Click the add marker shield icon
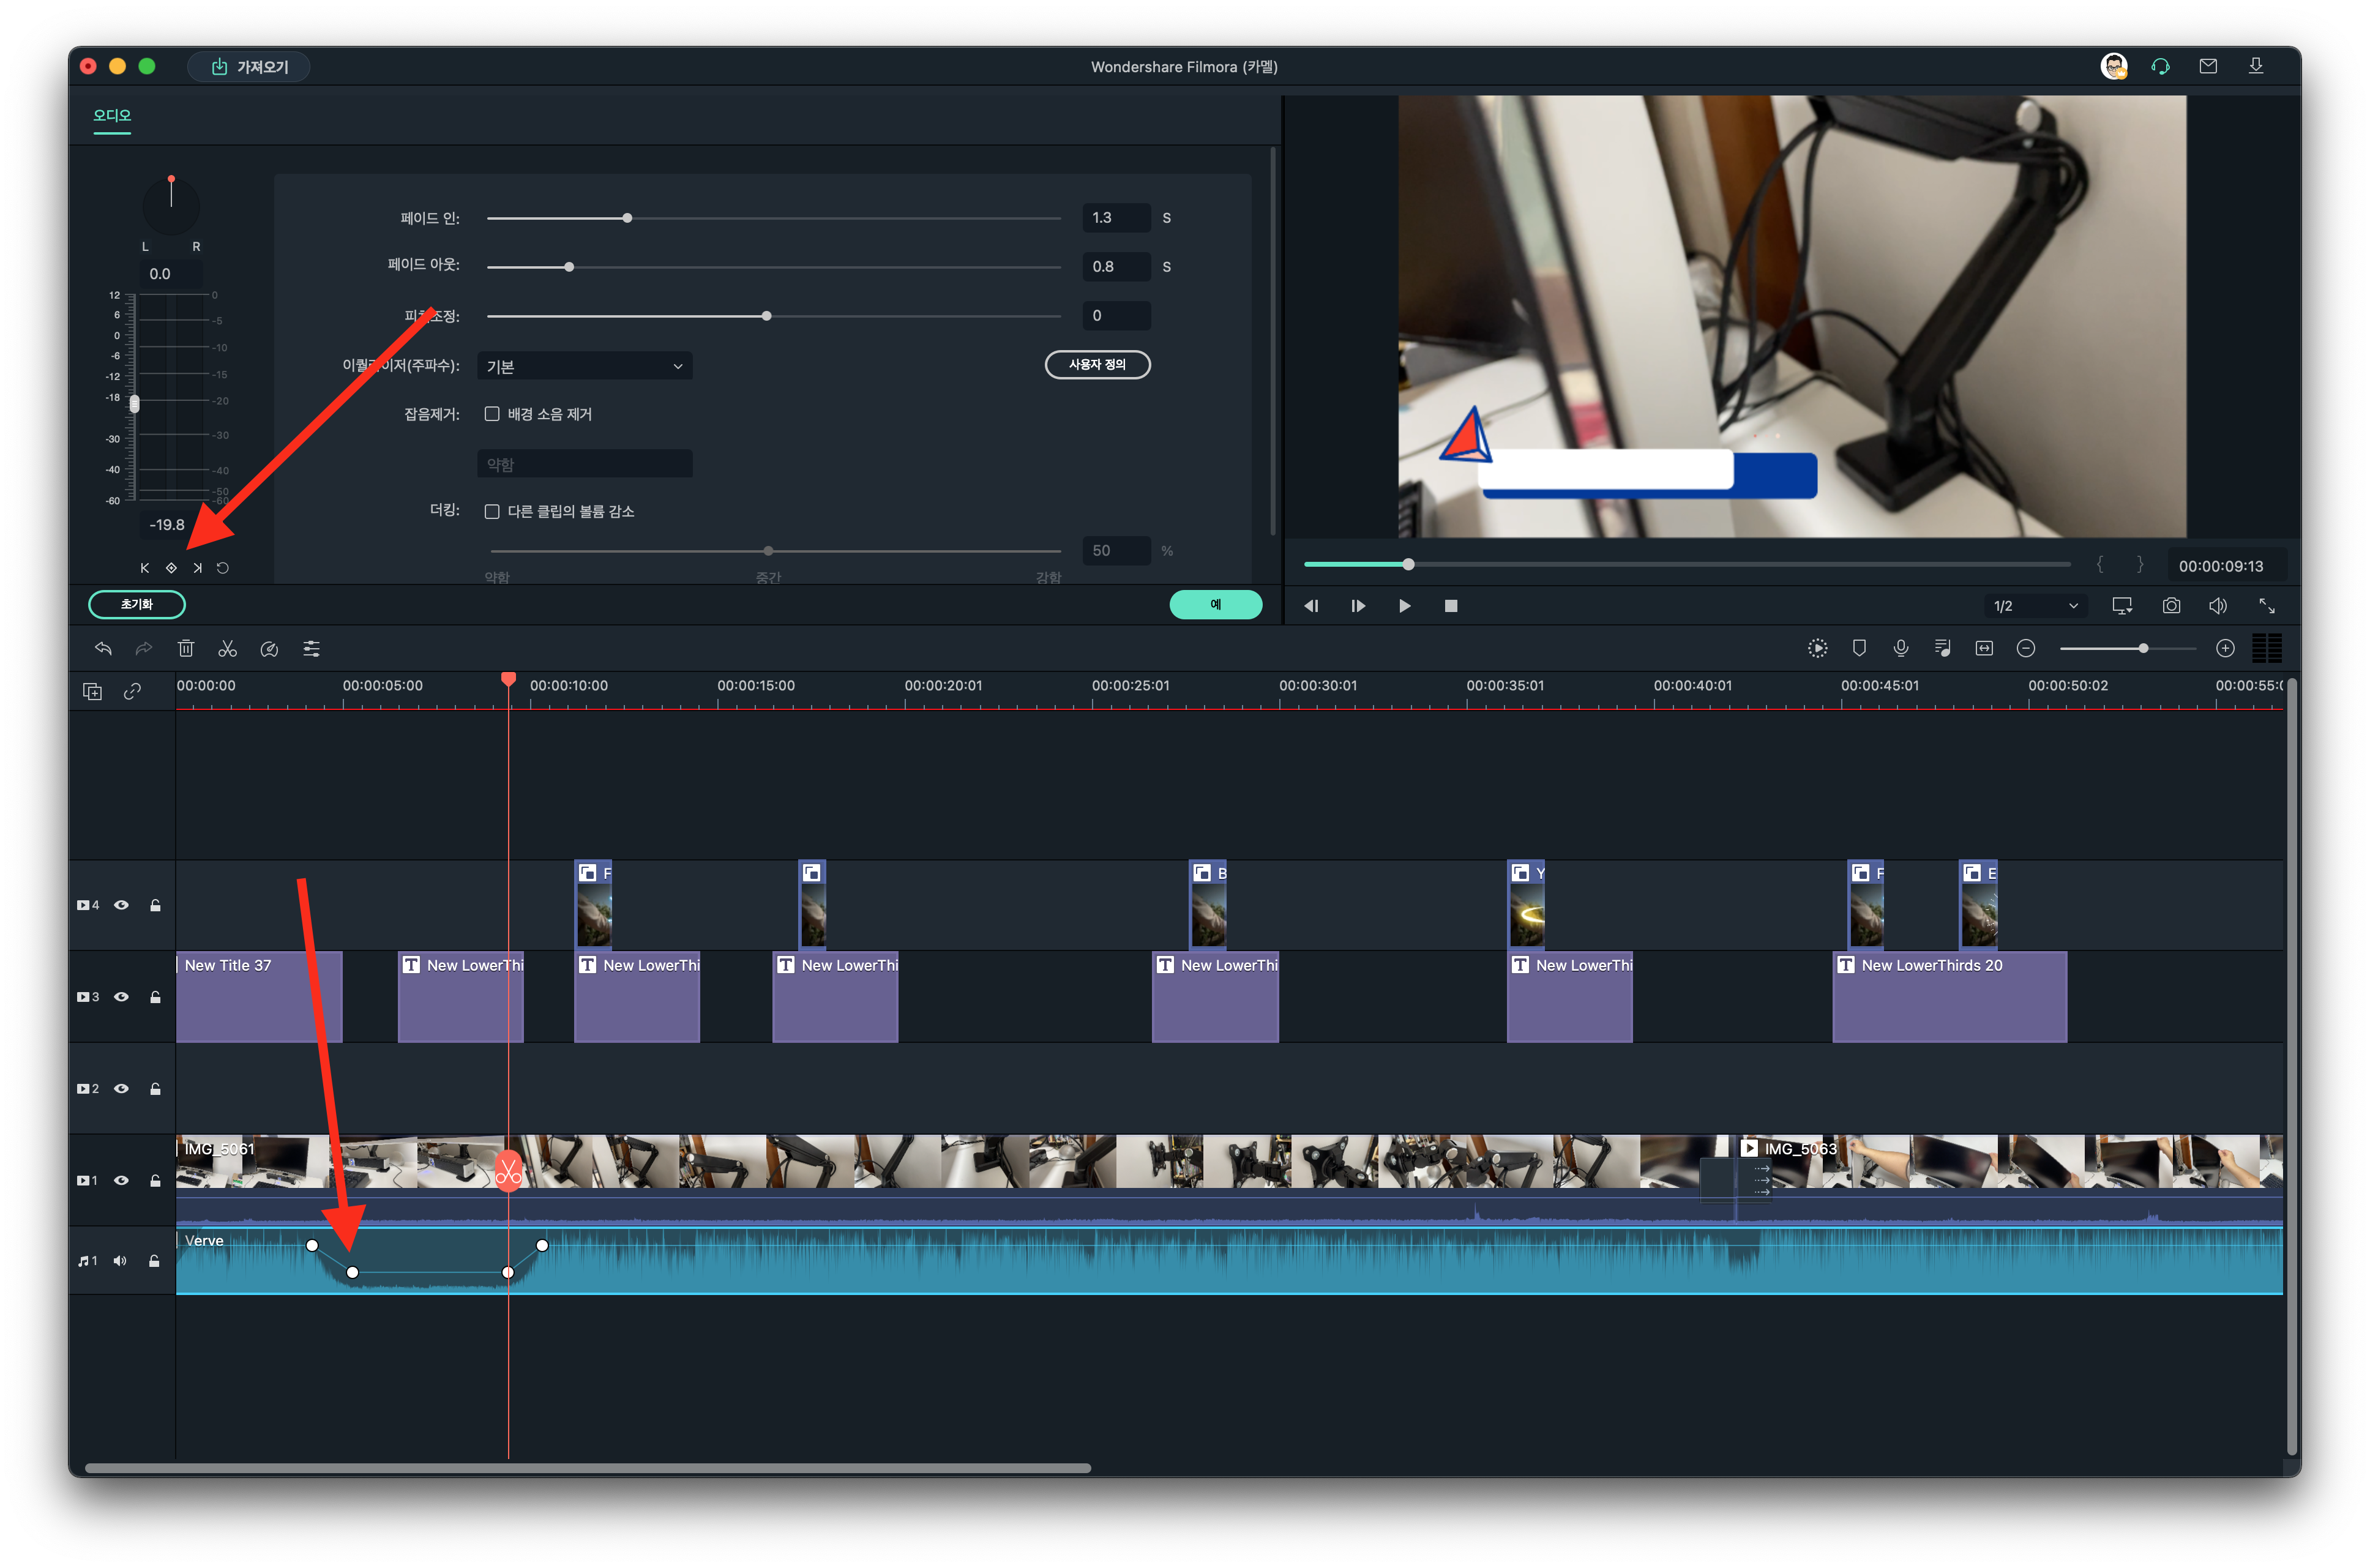Screen dimensions: 2370x1568 coord(1859,648)
